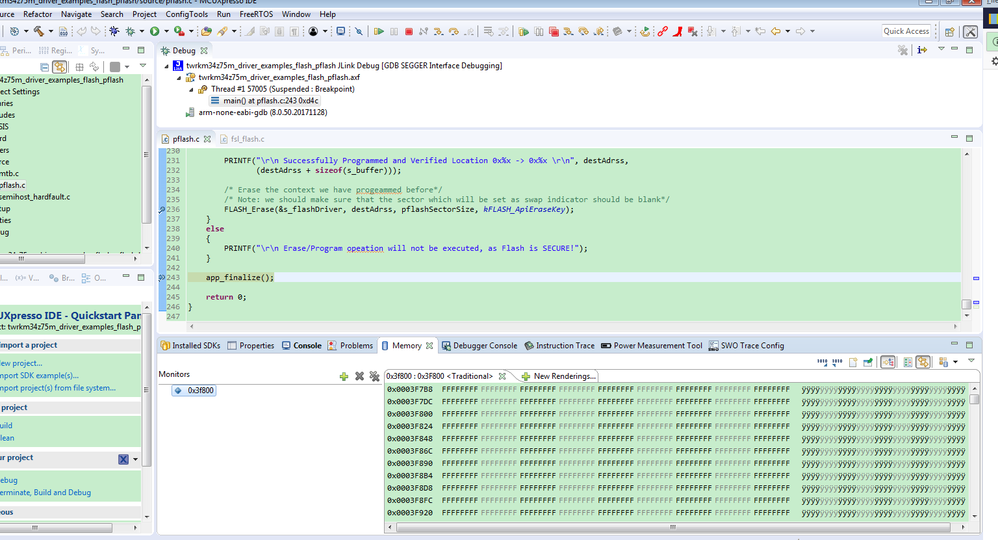Click the Quick Access field
This screenshot has width=998, height=540.
pyautogui.click(x=907, y=31)
